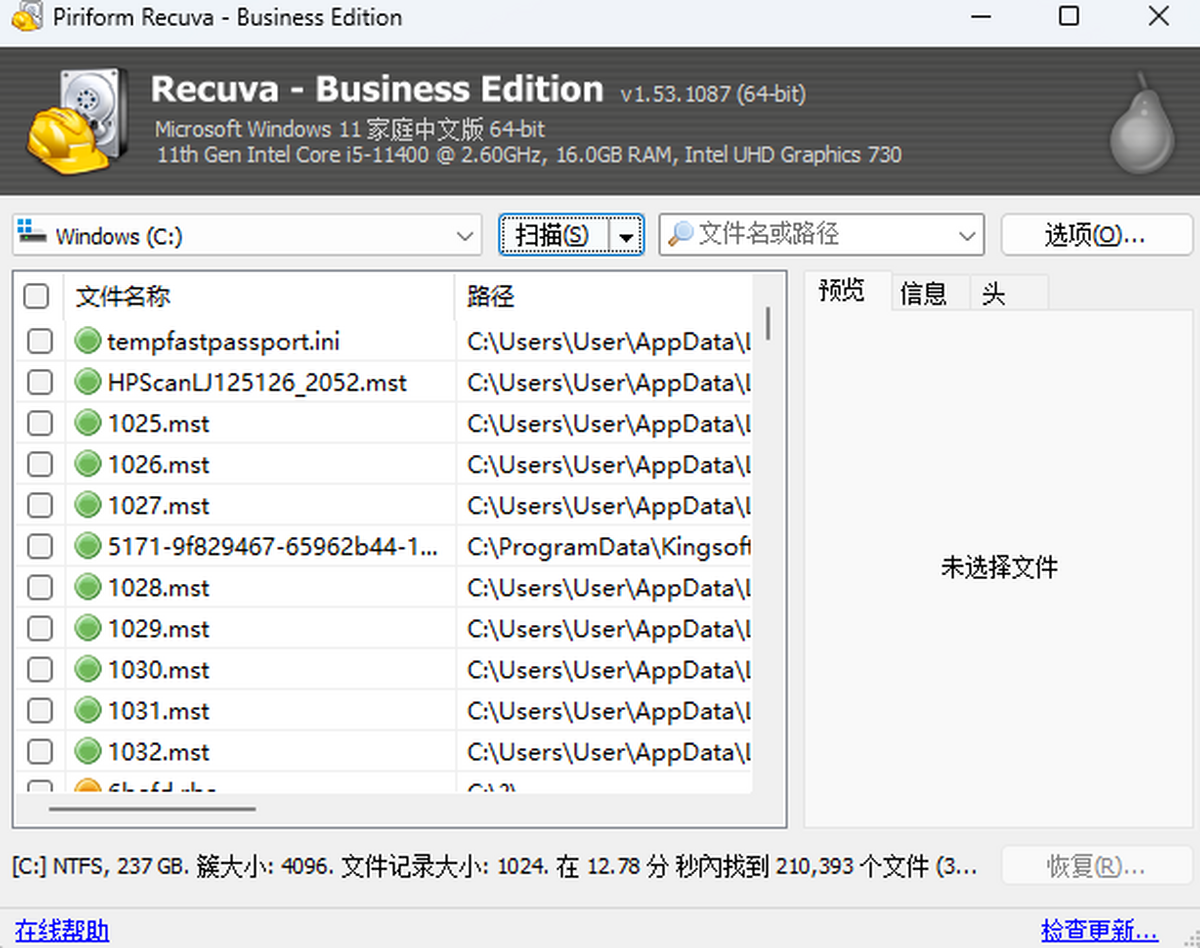Select the checkbox for 5171-9f829467 file
The image size is (1200, 948).
coord(39,547)
